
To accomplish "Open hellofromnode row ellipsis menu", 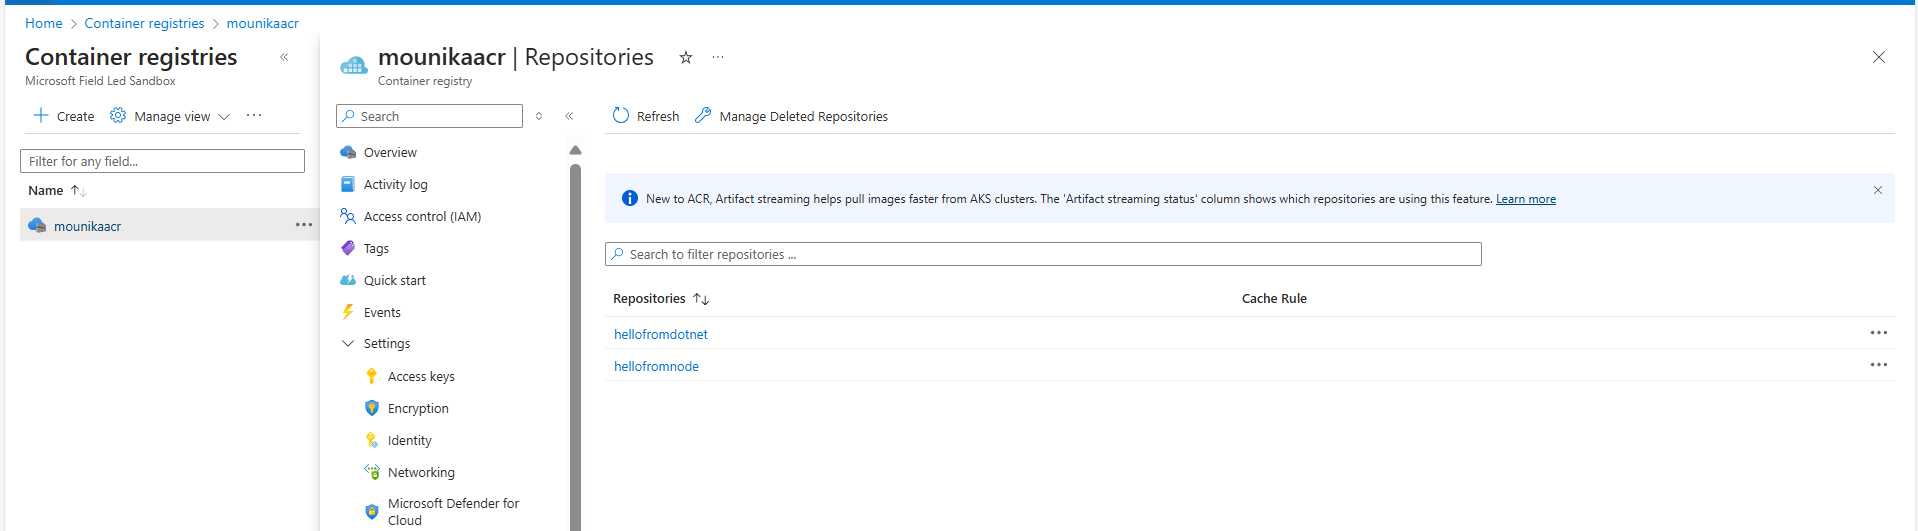I will coord(1879,365).
